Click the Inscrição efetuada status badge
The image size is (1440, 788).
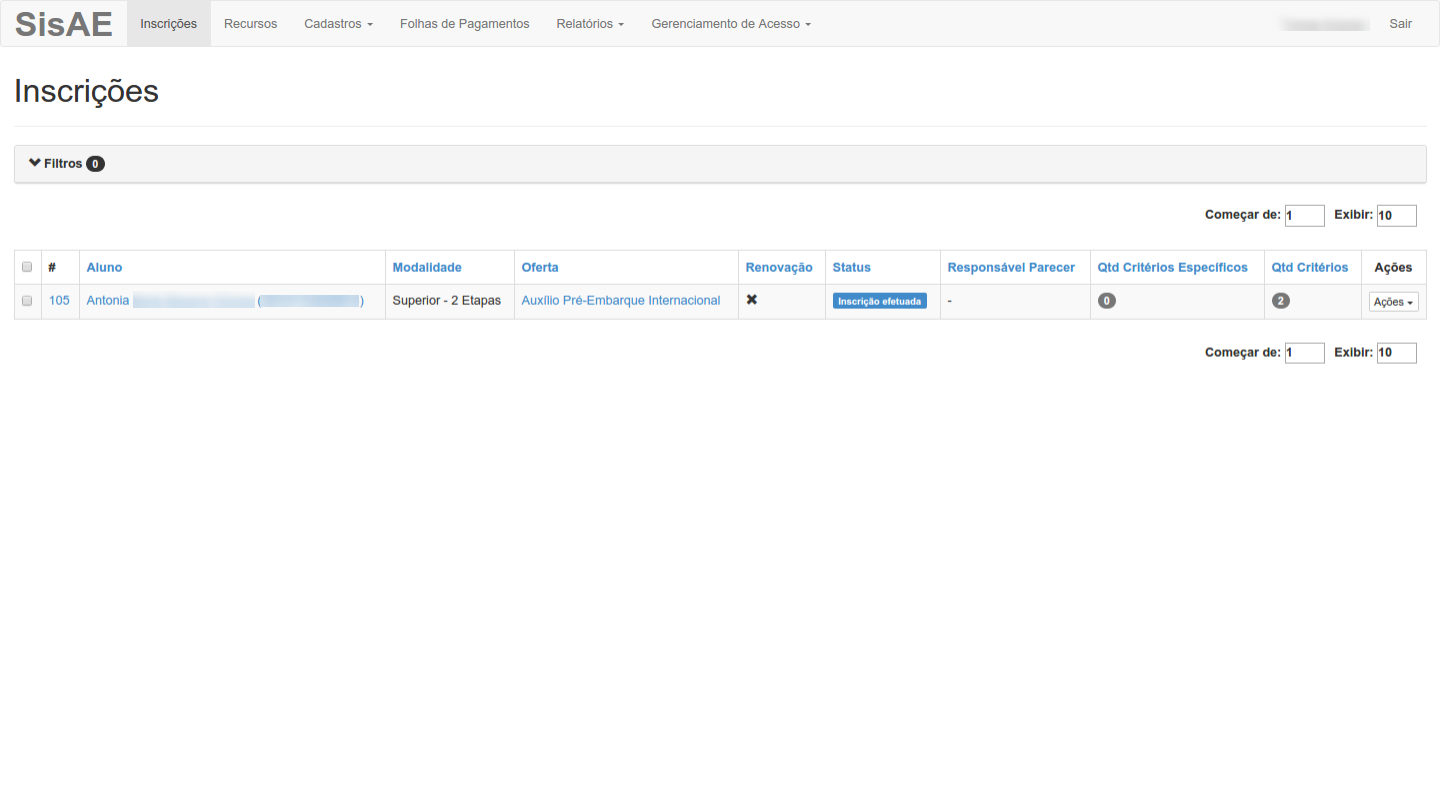pos(880,301)
